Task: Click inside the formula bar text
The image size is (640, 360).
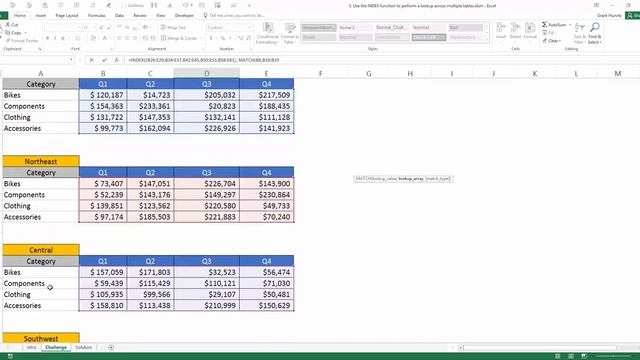Action: click(x=203, y=60)
